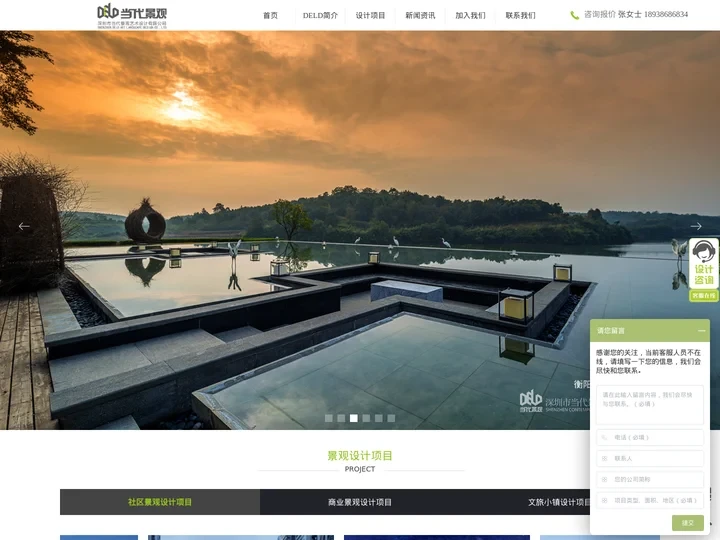Click the grid icon in 您的公司简称 field
This screenshot has width=720, height=540.
coord(604,479)
